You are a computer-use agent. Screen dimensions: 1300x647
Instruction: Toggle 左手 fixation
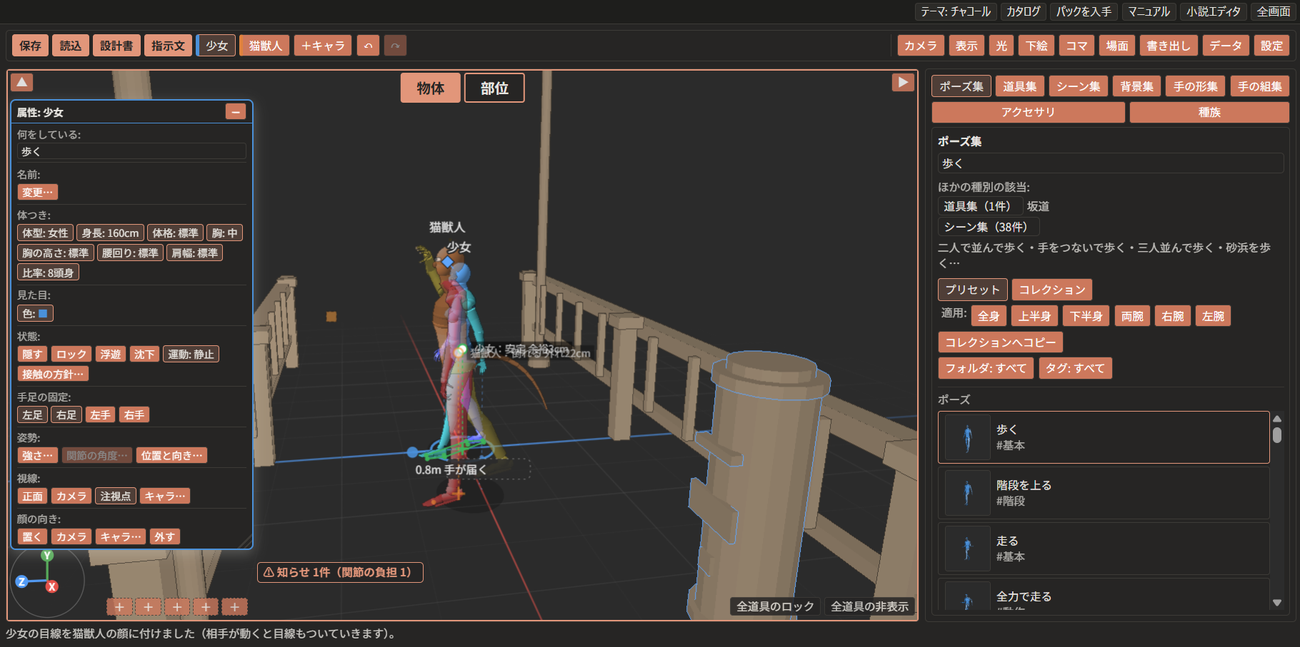click(x=100, y=414)
